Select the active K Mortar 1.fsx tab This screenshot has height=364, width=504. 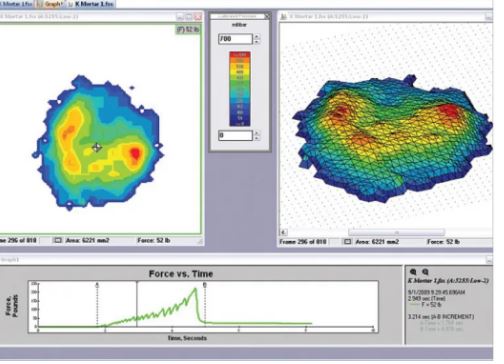click(91, 4)
